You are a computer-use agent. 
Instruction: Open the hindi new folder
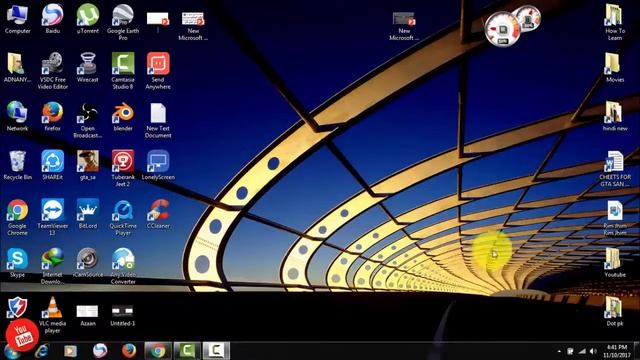[615, 116]
